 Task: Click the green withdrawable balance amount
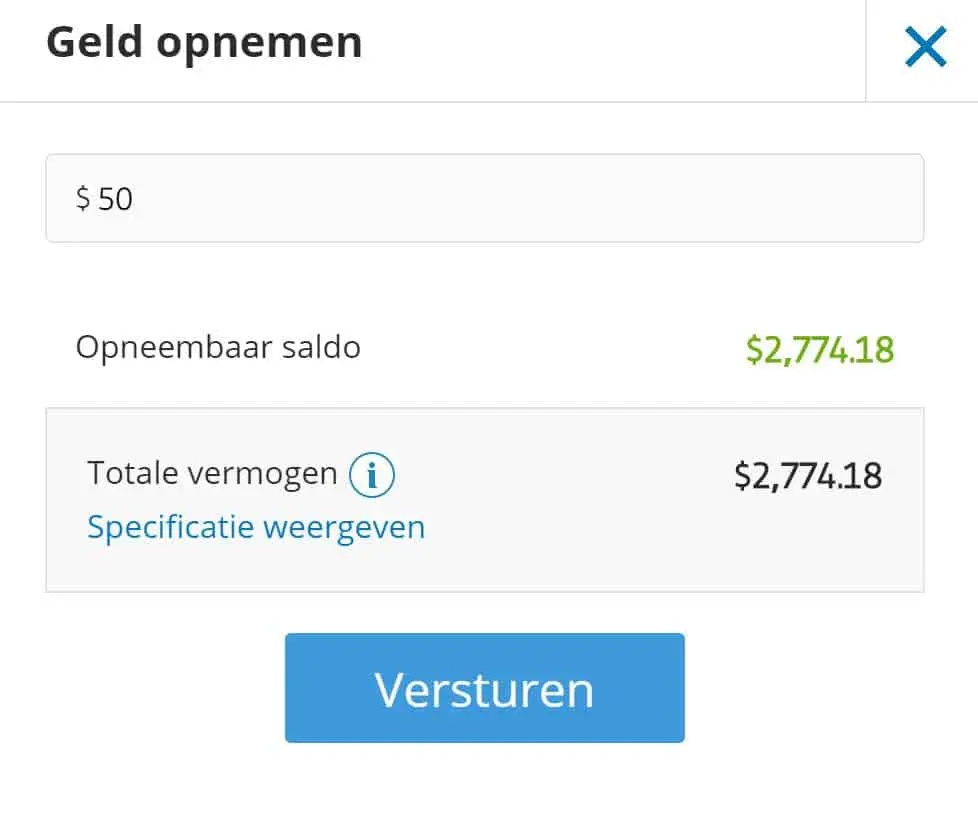pos(820,349)
